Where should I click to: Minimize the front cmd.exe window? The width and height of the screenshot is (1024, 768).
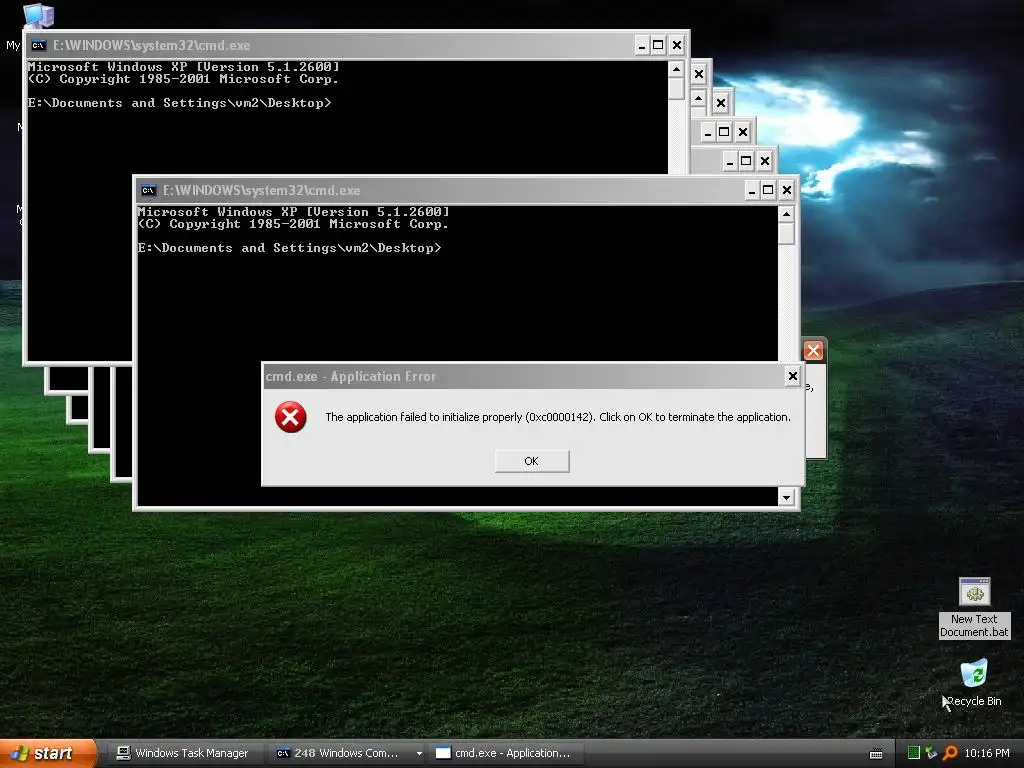tap(752, 191)
